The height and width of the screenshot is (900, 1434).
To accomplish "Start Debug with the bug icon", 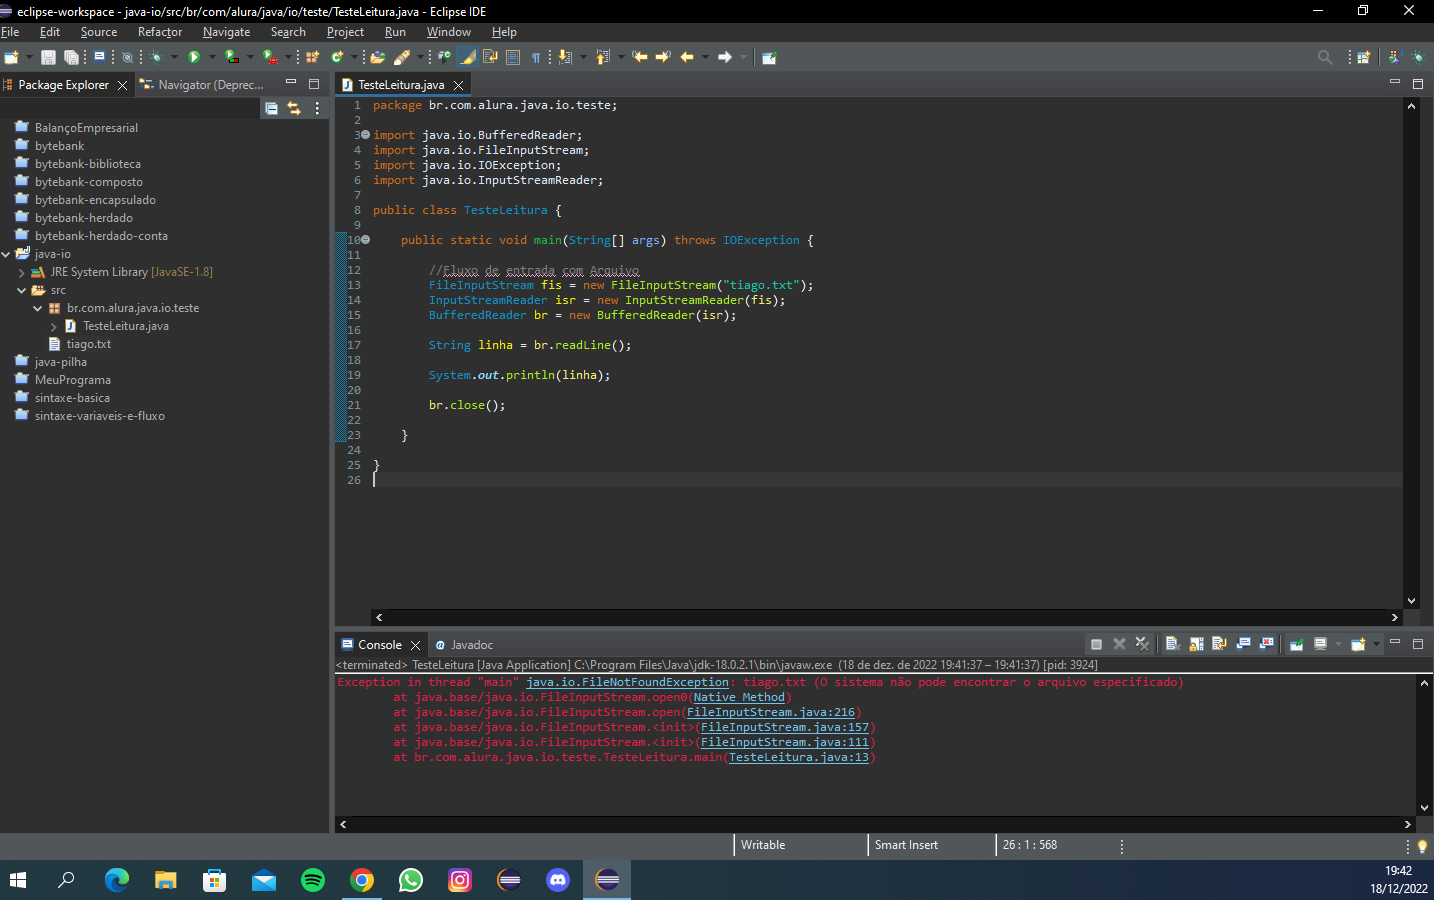I will (157, 57).
